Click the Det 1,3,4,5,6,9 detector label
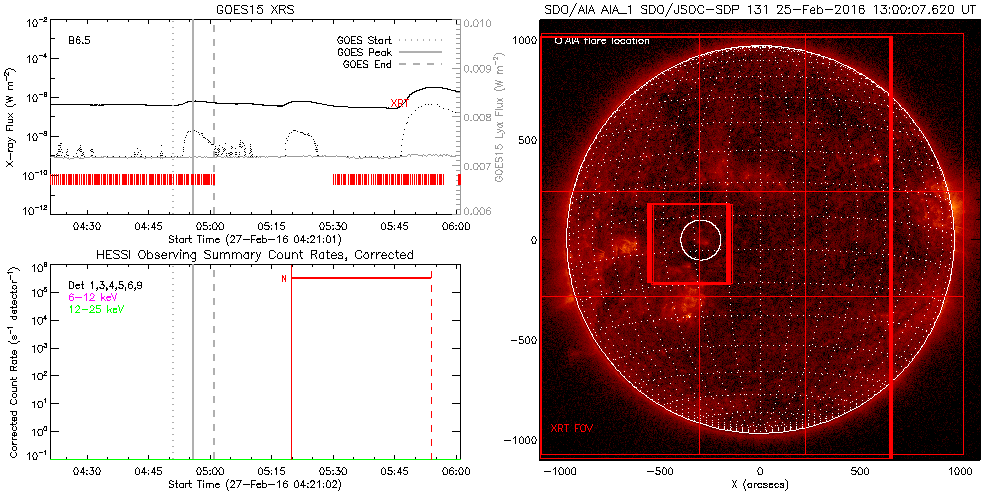This screenshot has width=1000, height=500. (104, 286)
